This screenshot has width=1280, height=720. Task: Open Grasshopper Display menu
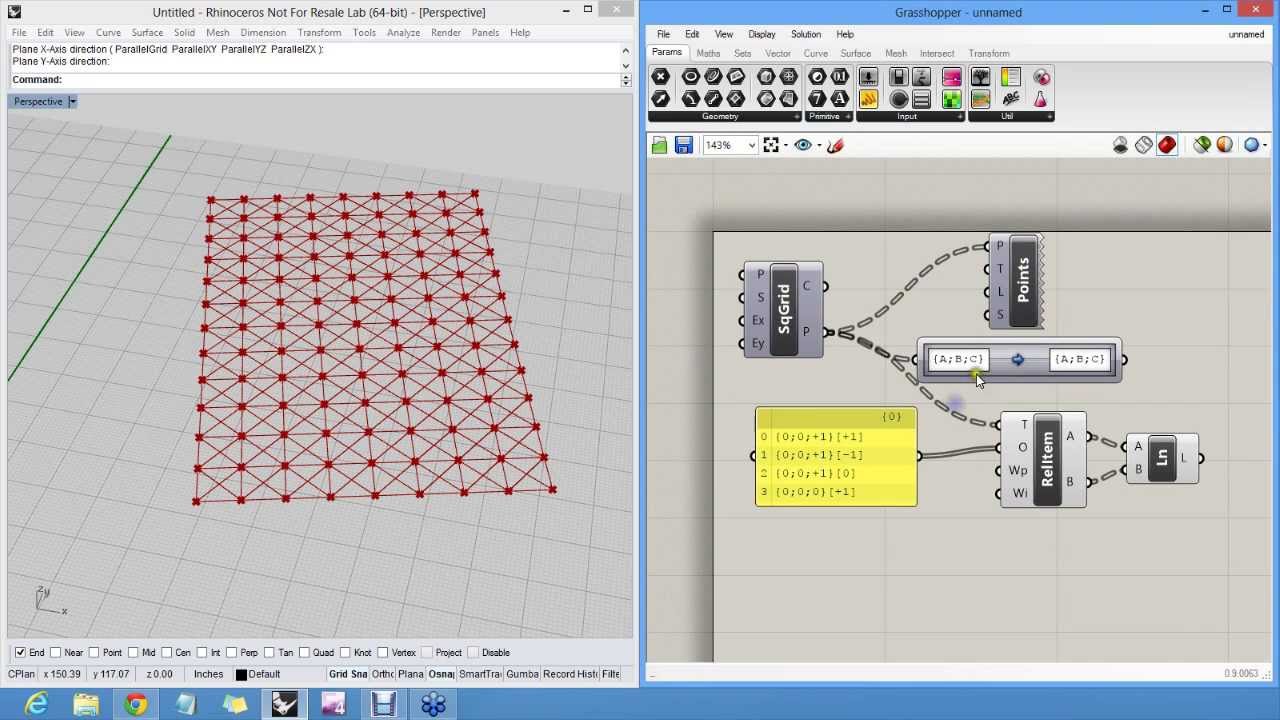pos(762,34)
